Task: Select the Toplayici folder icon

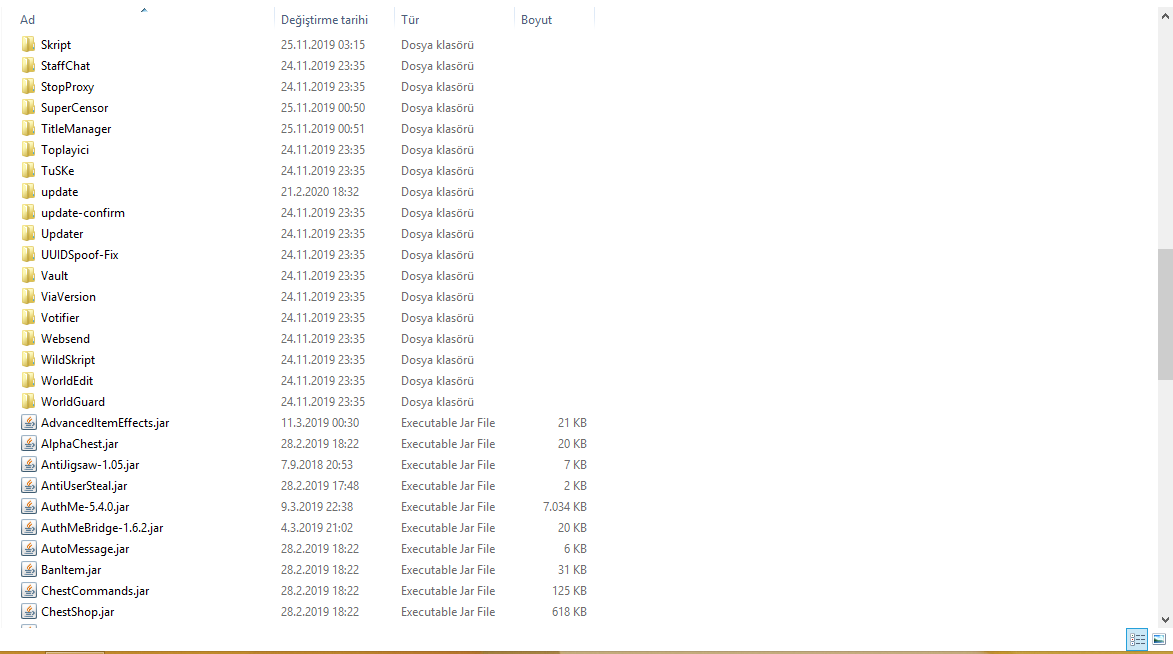Action: 28,149
